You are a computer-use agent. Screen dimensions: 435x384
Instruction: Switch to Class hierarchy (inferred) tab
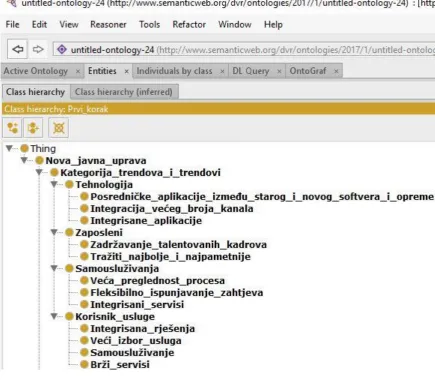click(124, 92)
